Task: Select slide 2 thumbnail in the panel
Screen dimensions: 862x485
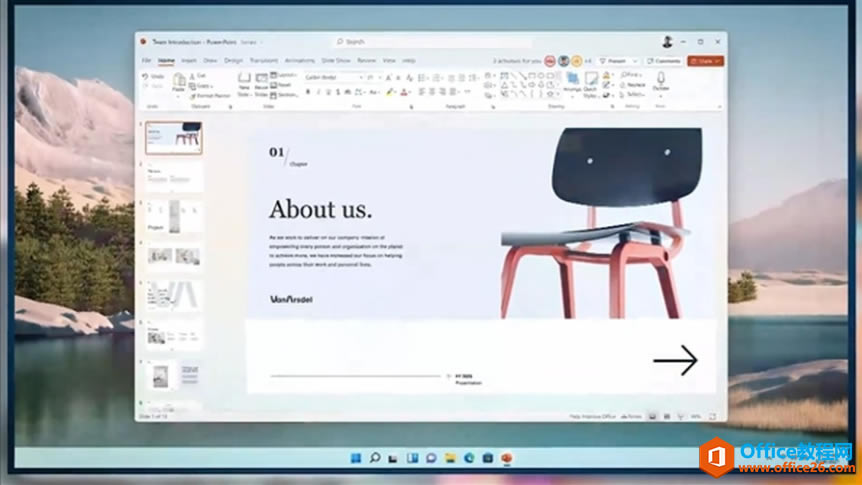Action: 173,177
